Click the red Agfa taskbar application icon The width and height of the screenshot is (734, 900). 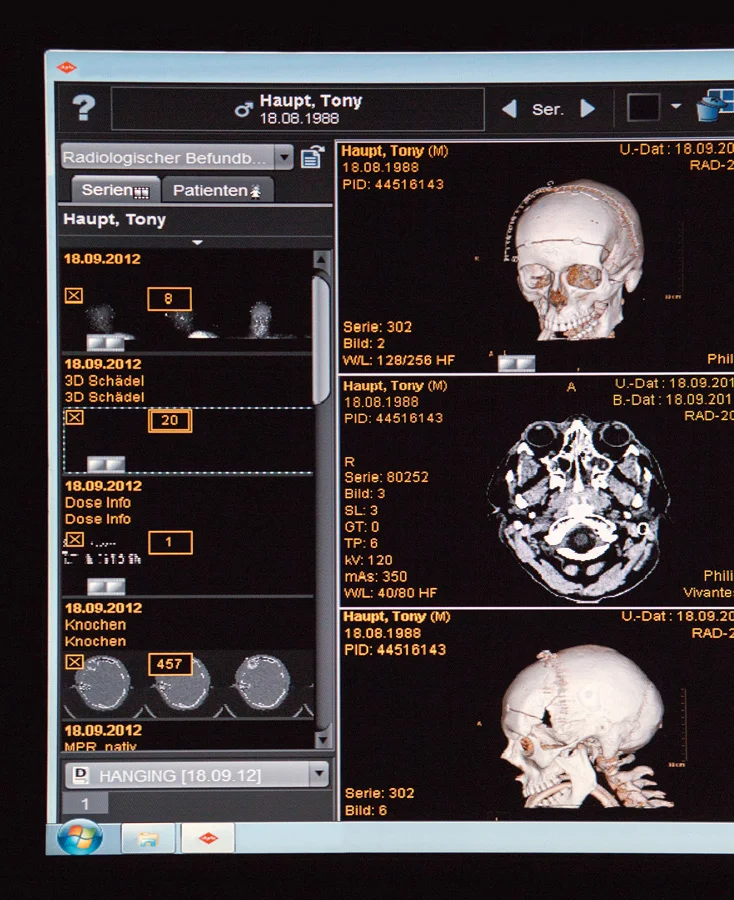tap(208, 839)
